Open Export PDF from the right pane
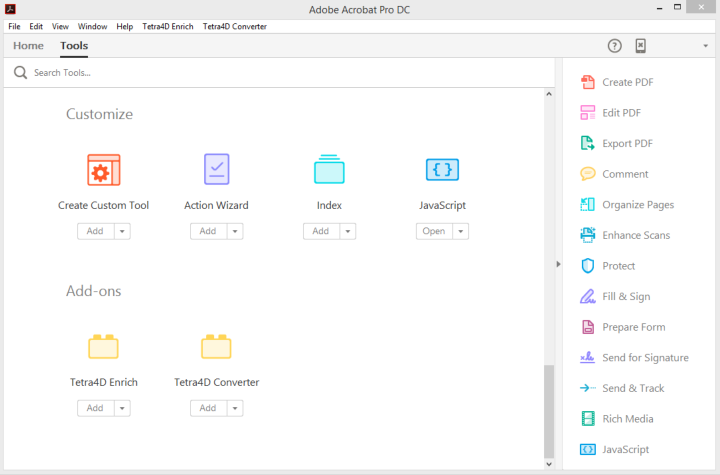 click(x=616, y=143)
